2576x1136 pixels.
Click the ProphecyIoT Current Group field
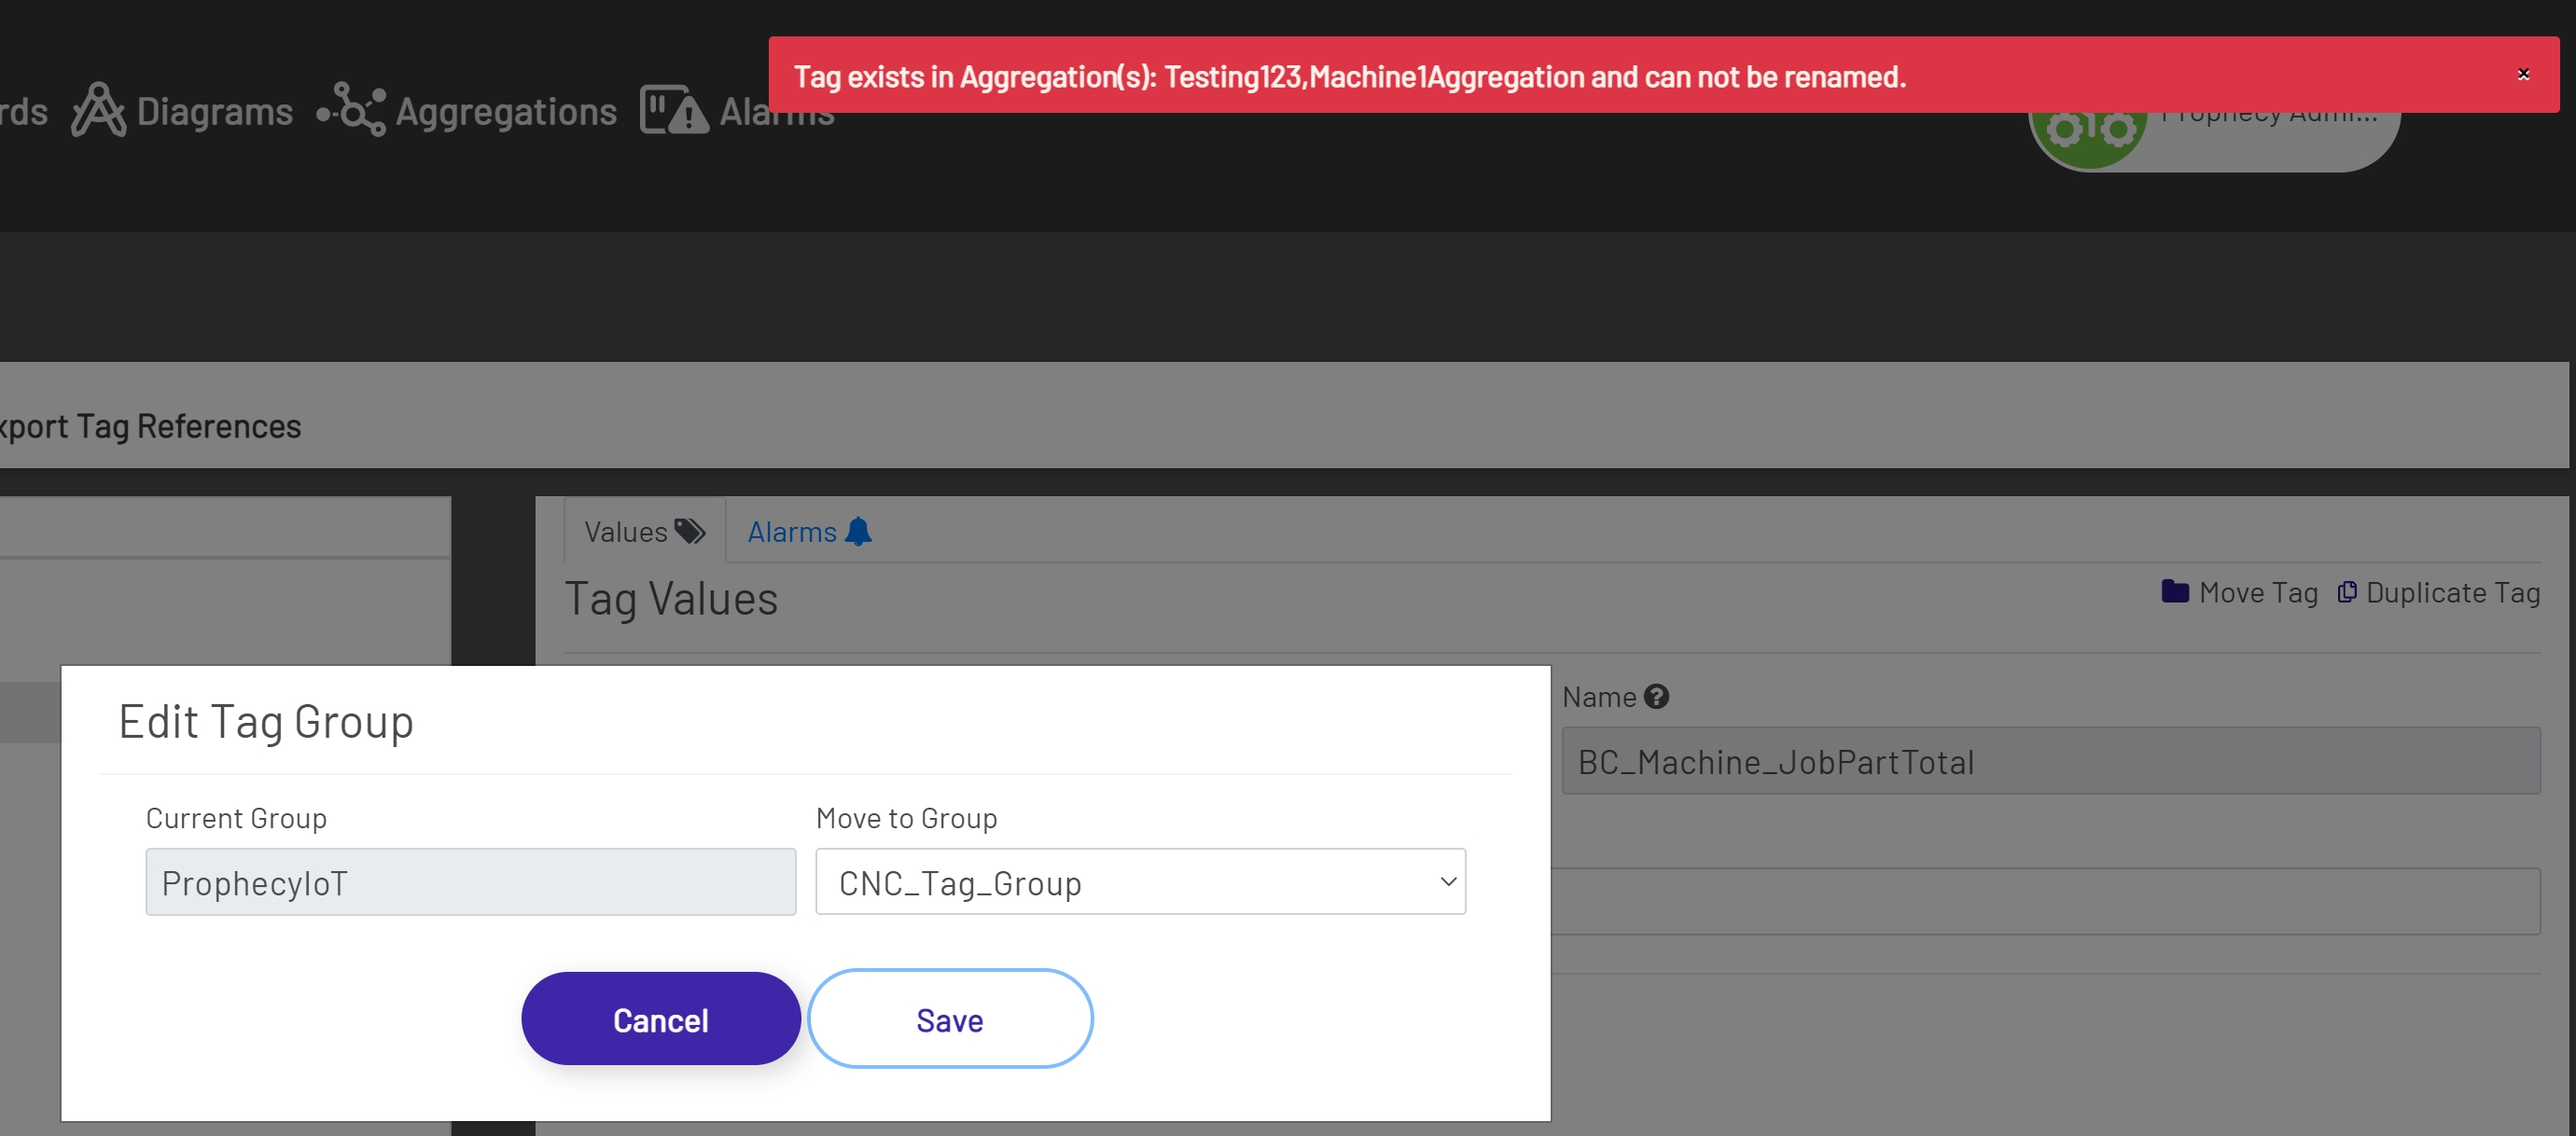(470, 882)
